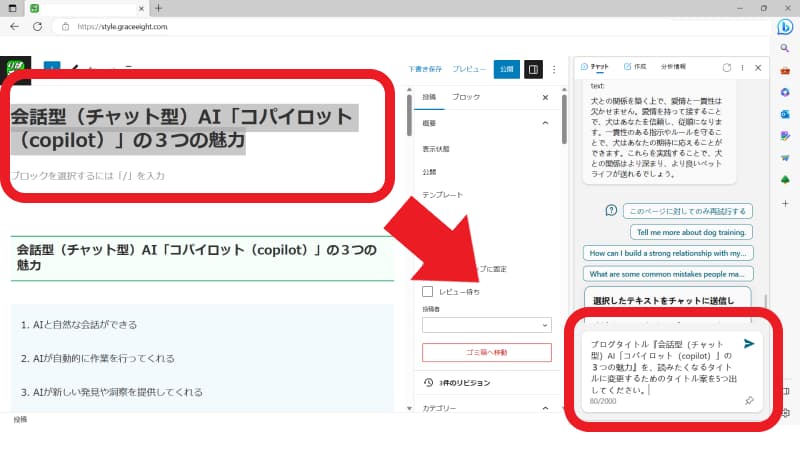This screenshot has width=800, height=450.
Task: Click the プレビュー link
Action: [x=469, y=69]
